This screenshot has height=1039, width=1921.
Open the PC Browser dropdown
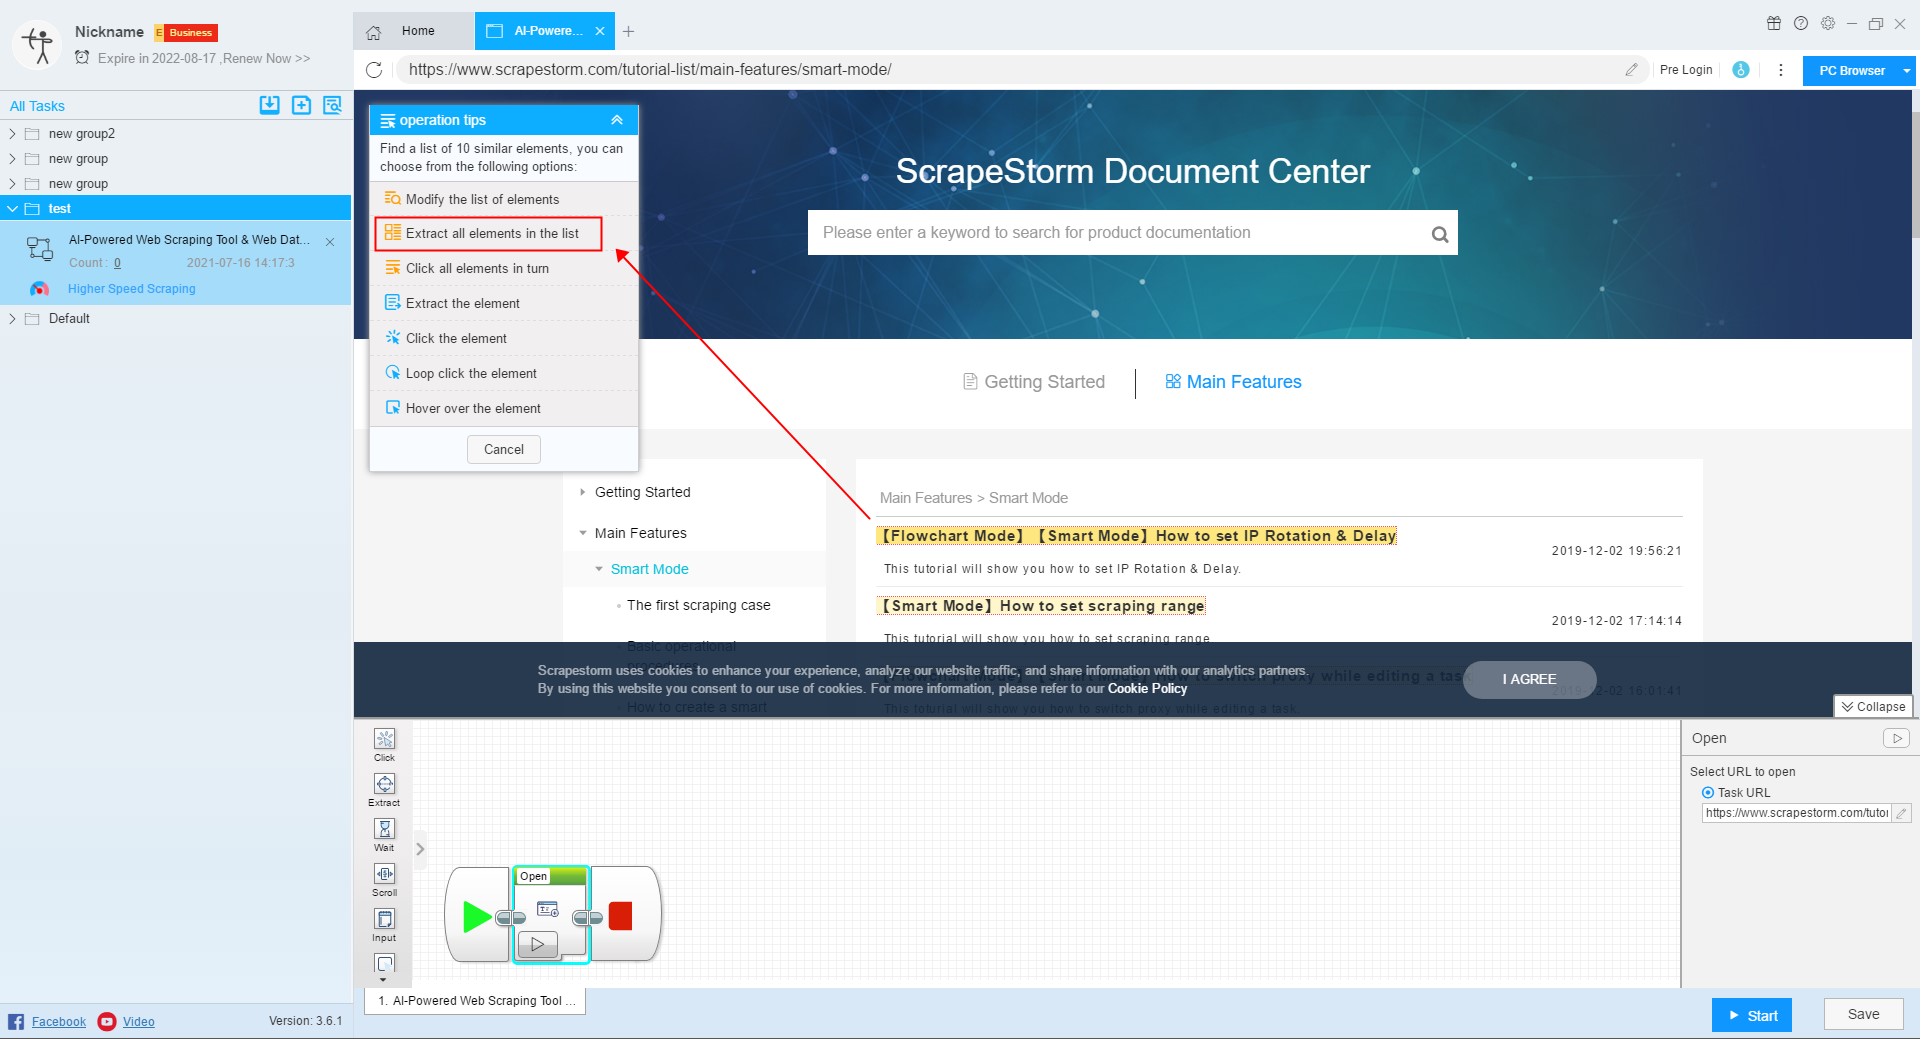coord(1858,70)
